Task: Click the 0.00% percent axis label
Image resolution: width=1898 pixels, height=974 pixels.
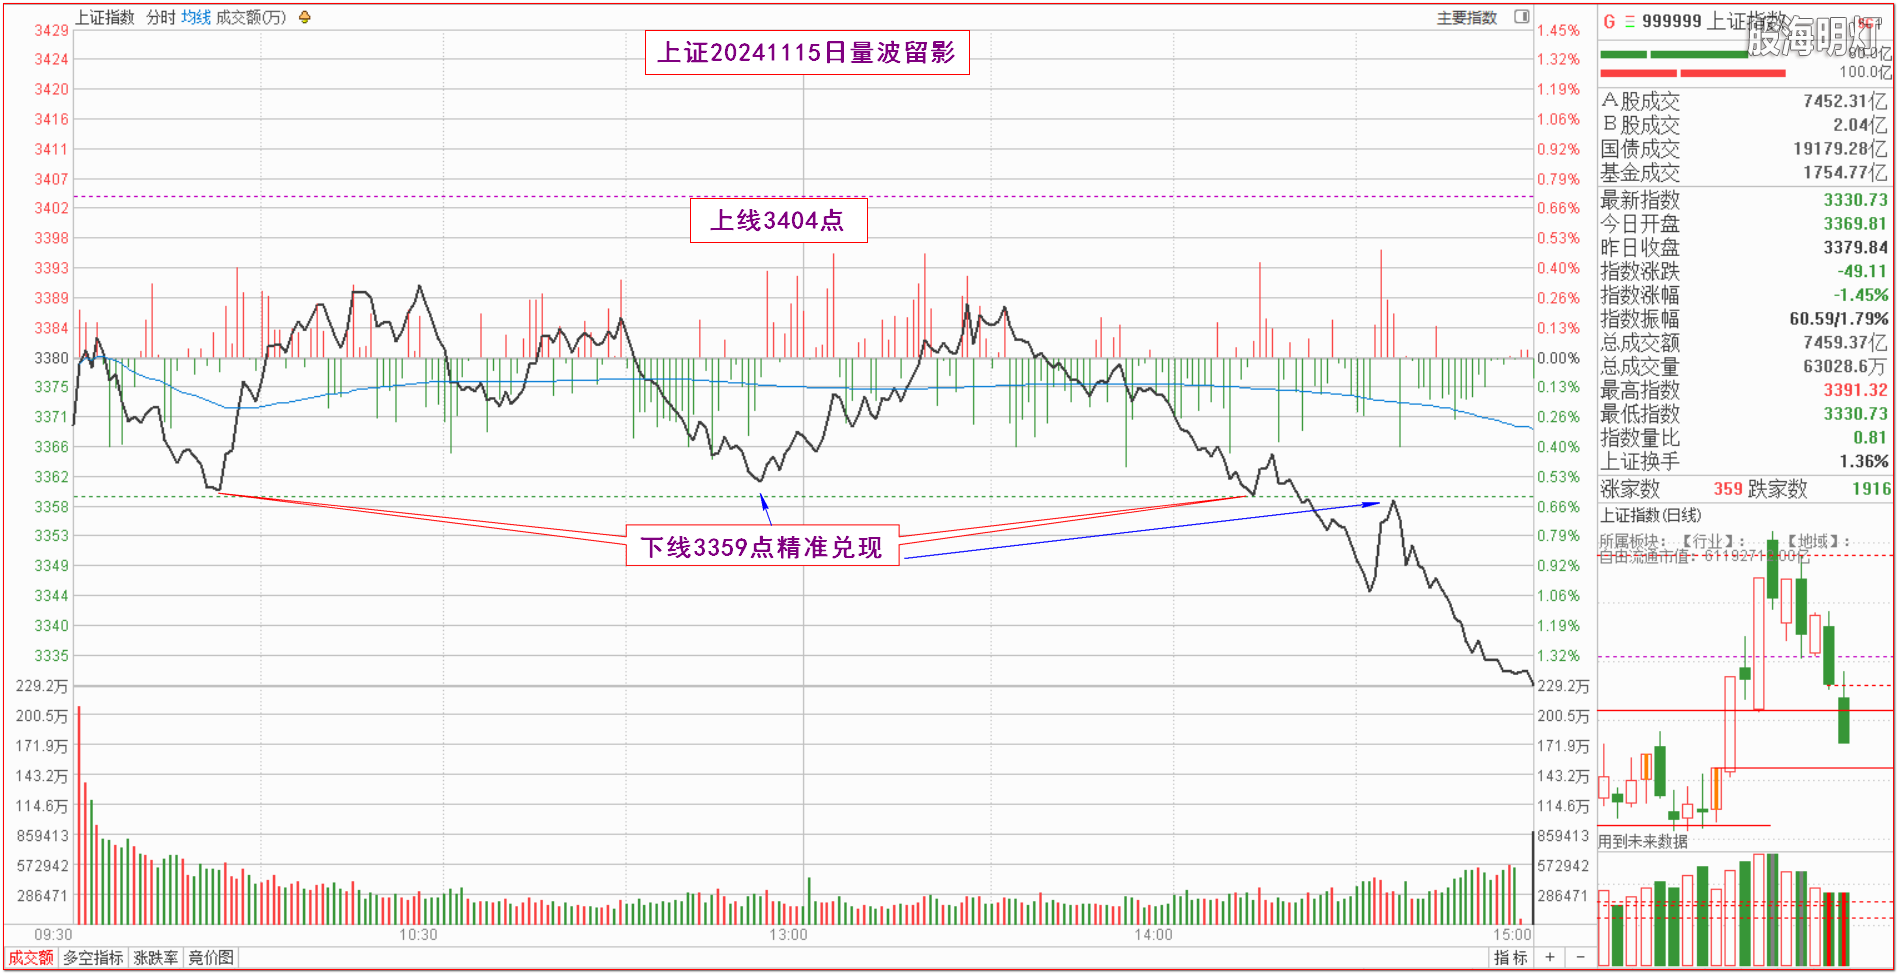Action: click(1559, 358)
